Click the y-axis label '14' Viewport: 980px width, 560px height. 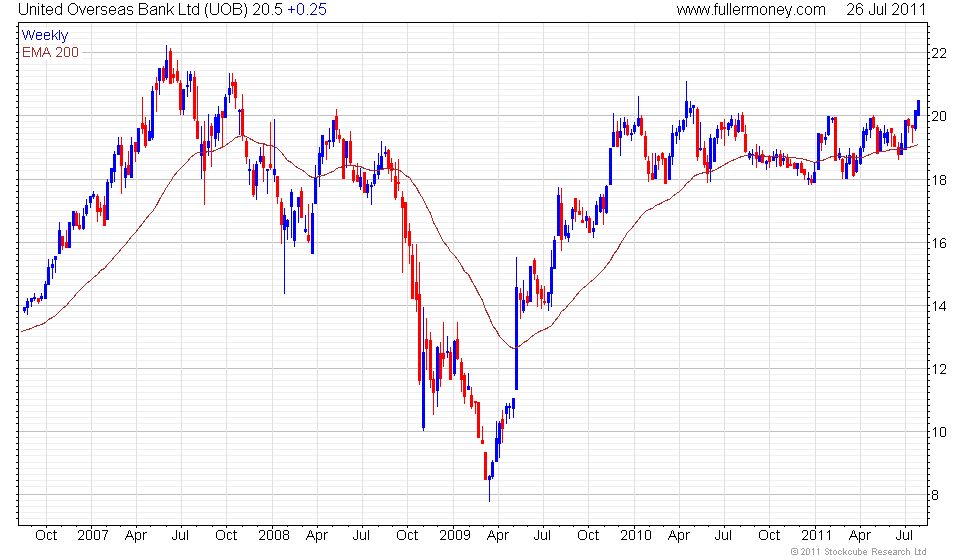939,307
